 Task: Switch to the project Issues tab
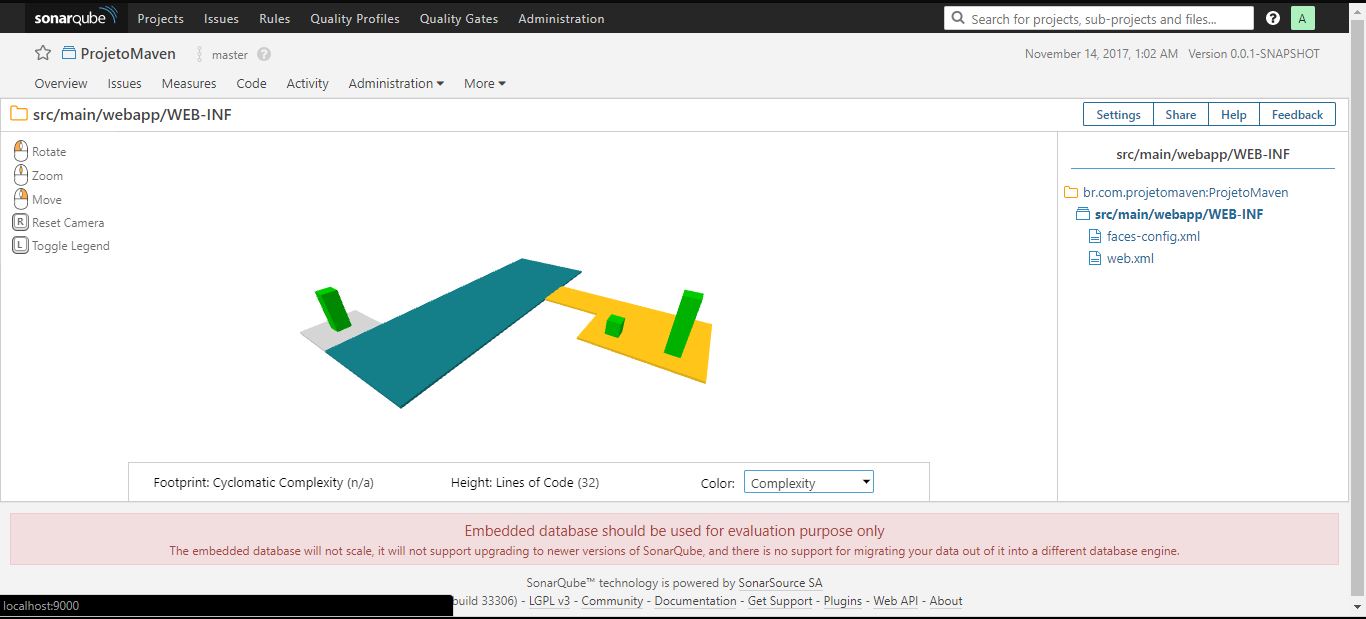click(125, 83)
